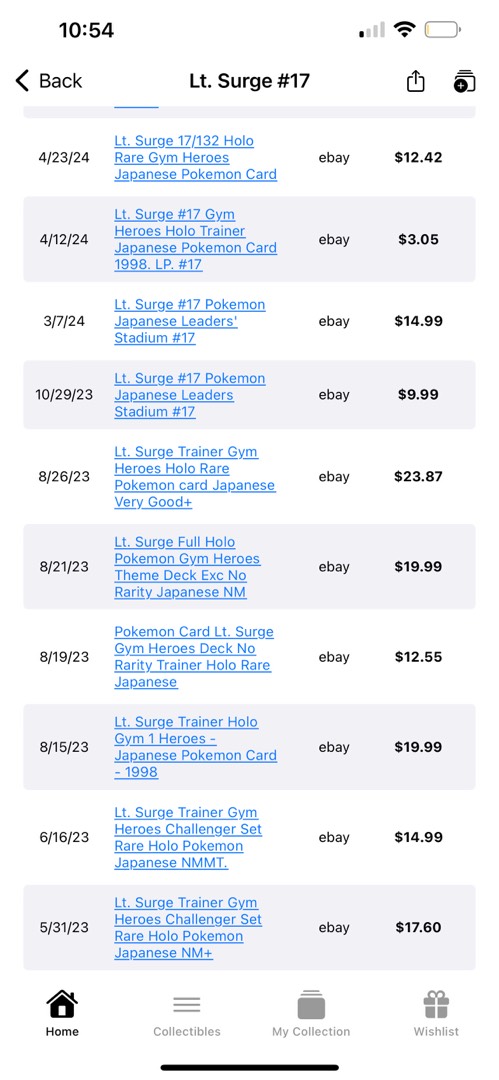Open Lt. Surge 17/132 Holo Rare listing
499x1080 pixels.
pos(196,158)
